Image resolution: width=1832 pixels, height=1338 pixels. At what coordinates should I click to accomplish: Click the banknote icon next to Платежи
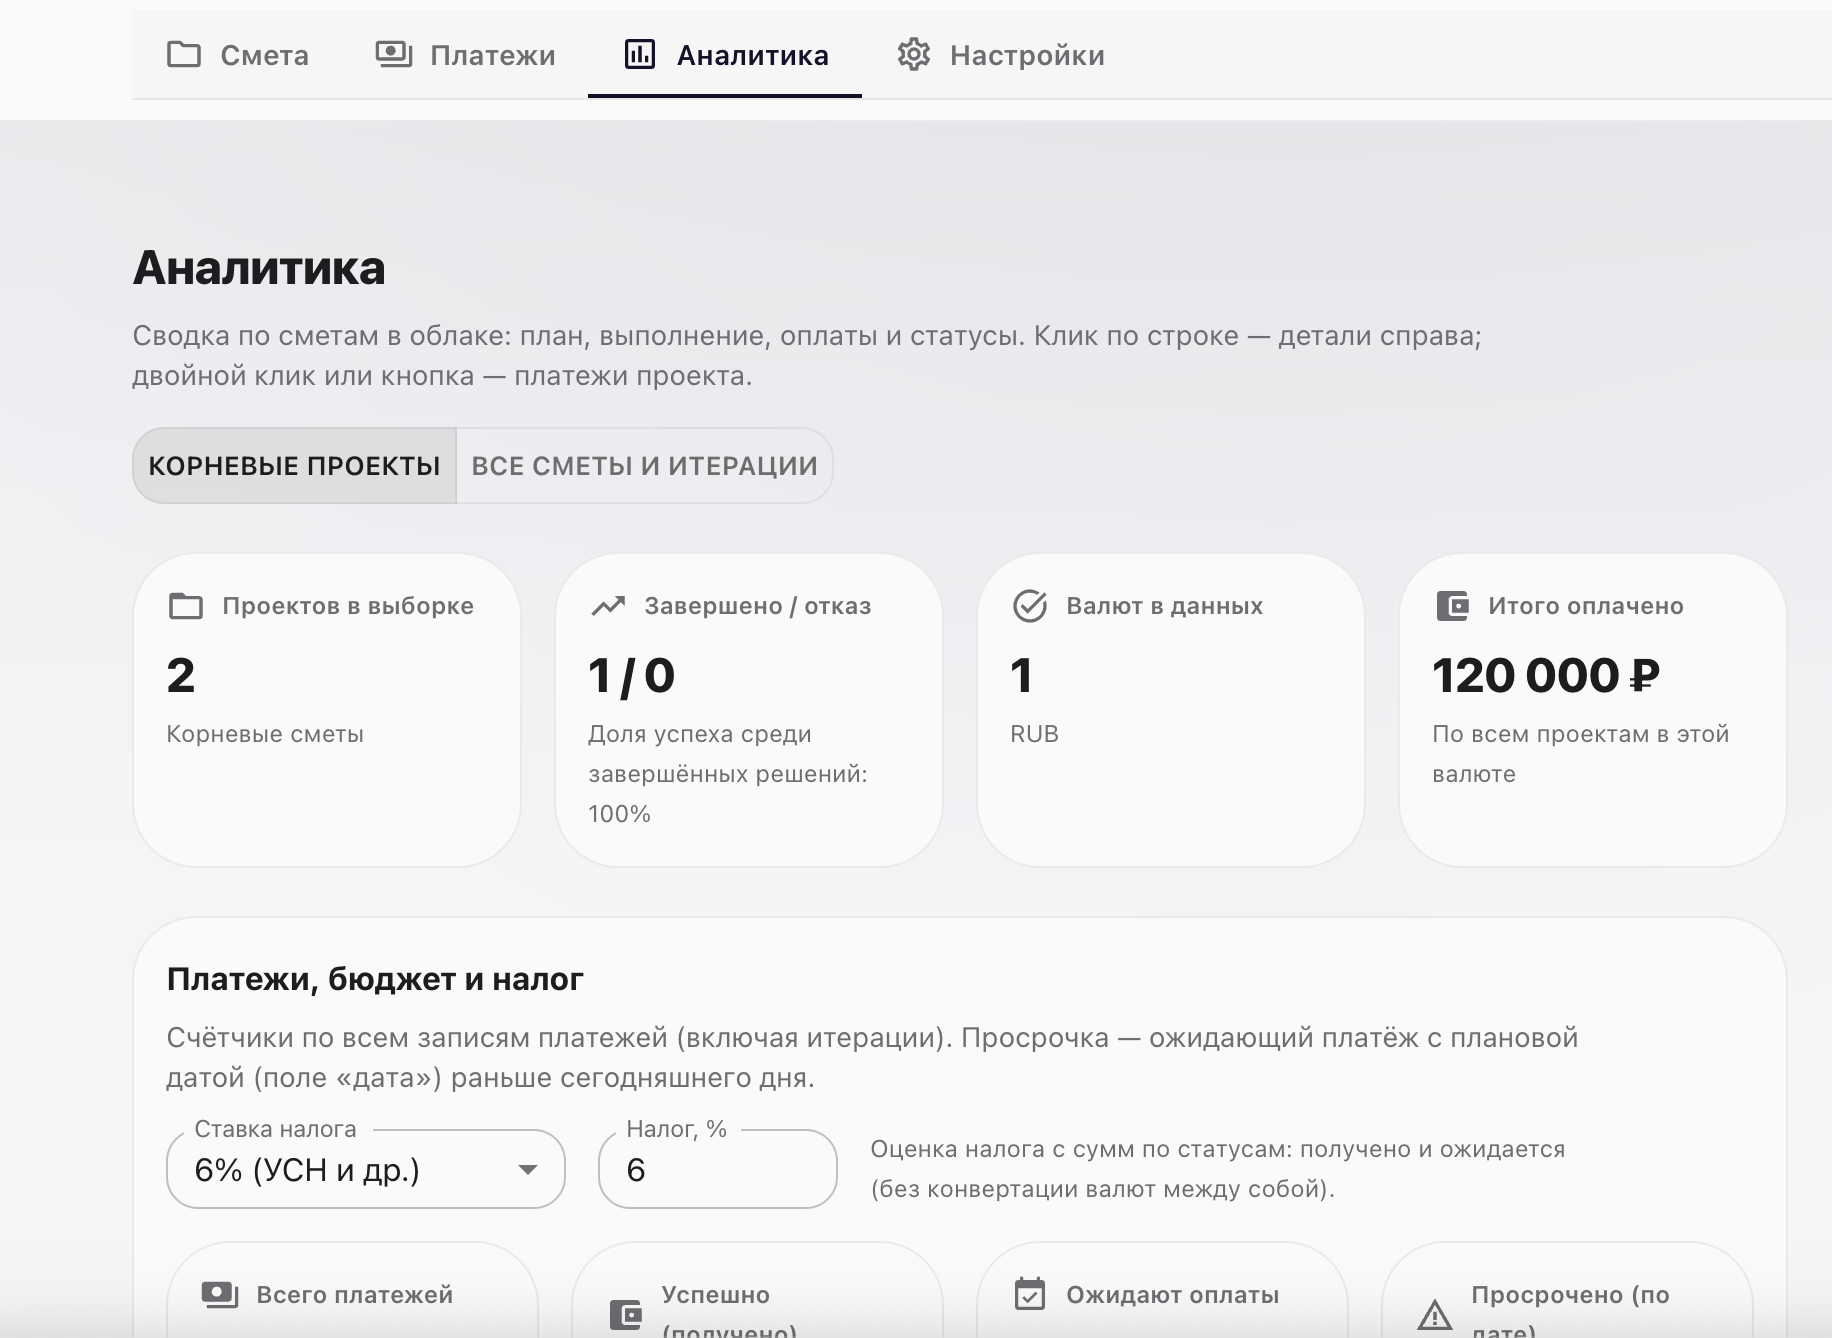click(x=394, y=54)
